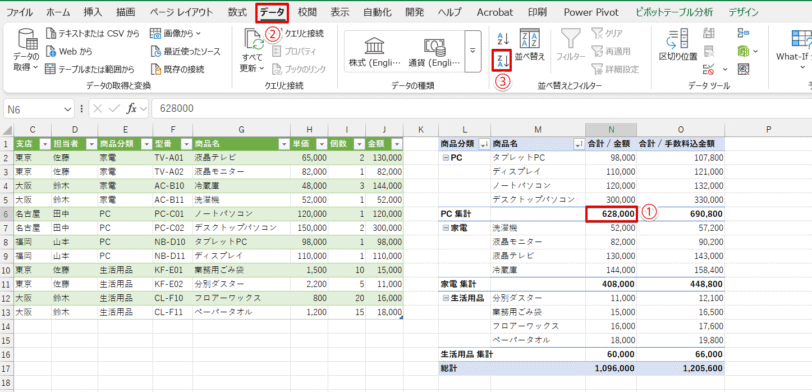Open What-If analysis menu
Image resolution: width=812 pixels, height=392 pixels.
pyautogui.click(x=793, y=50)
